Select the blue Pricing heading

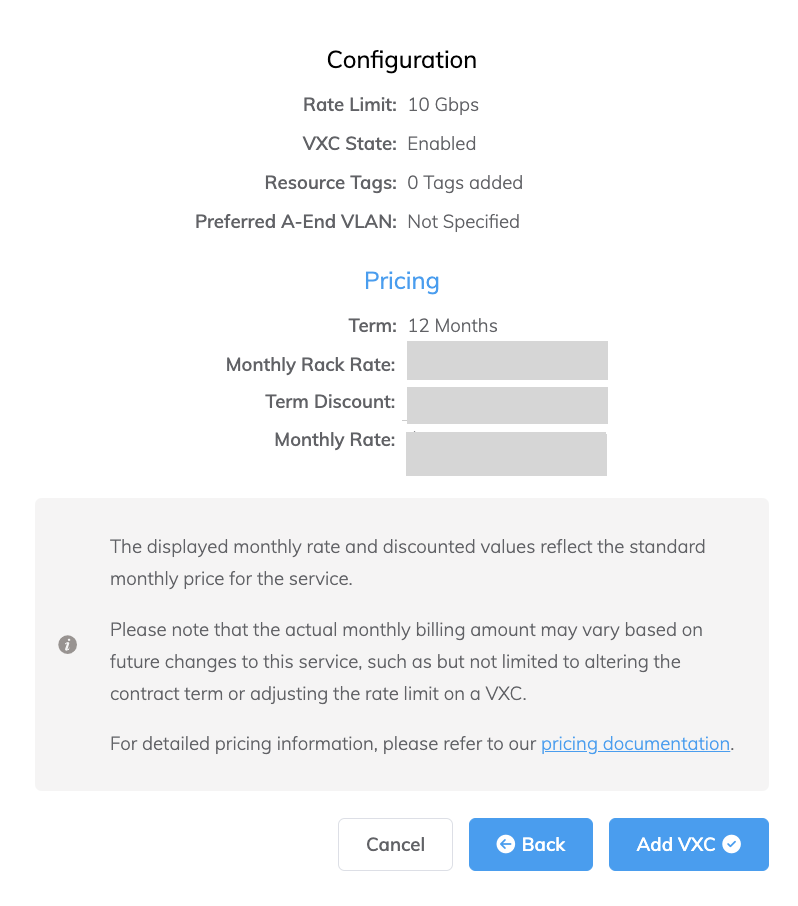click(x=401, y=281)
